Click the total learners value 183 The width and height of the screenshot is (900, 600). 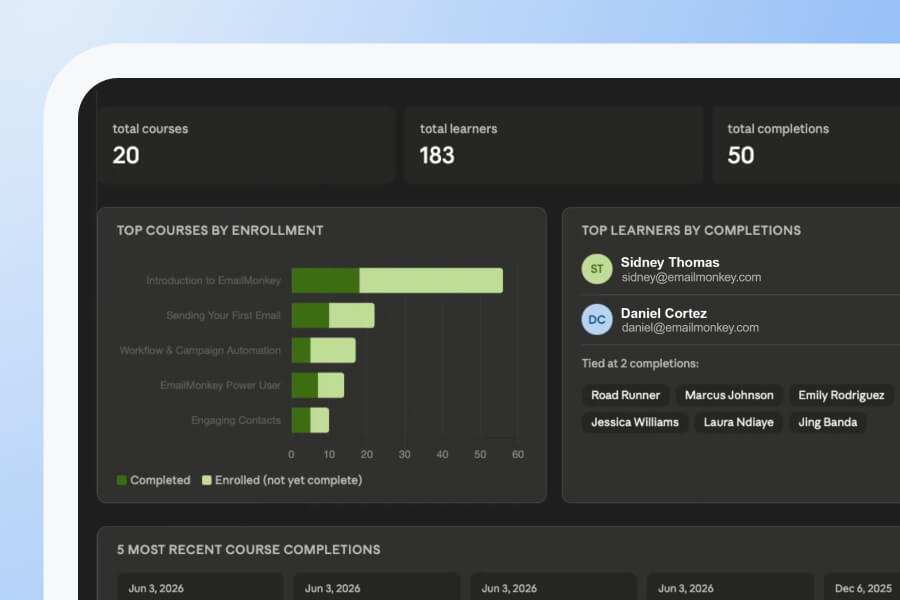pyautogui.click(x=437, y=156)
